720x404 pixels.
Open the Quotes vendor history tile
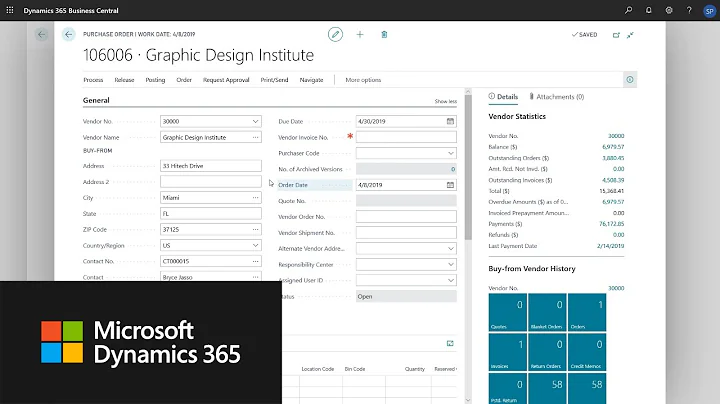[x=507, y=312]
